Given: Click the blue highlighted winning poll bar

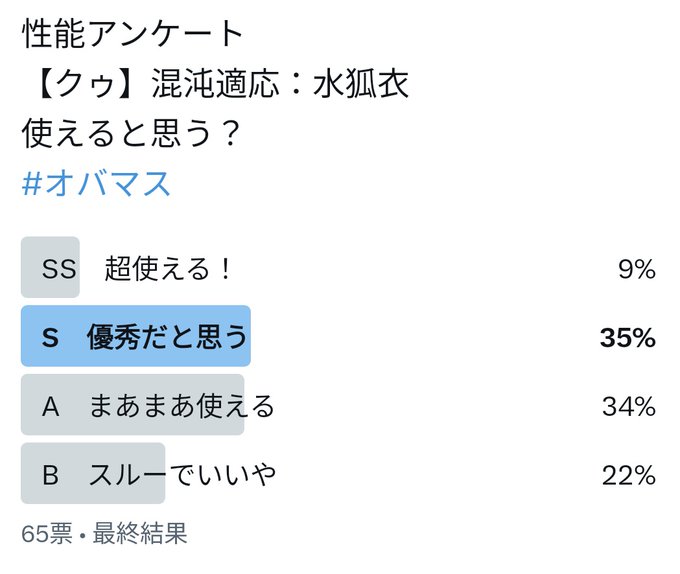Looking at the screenshot, I should coord(136,336).
